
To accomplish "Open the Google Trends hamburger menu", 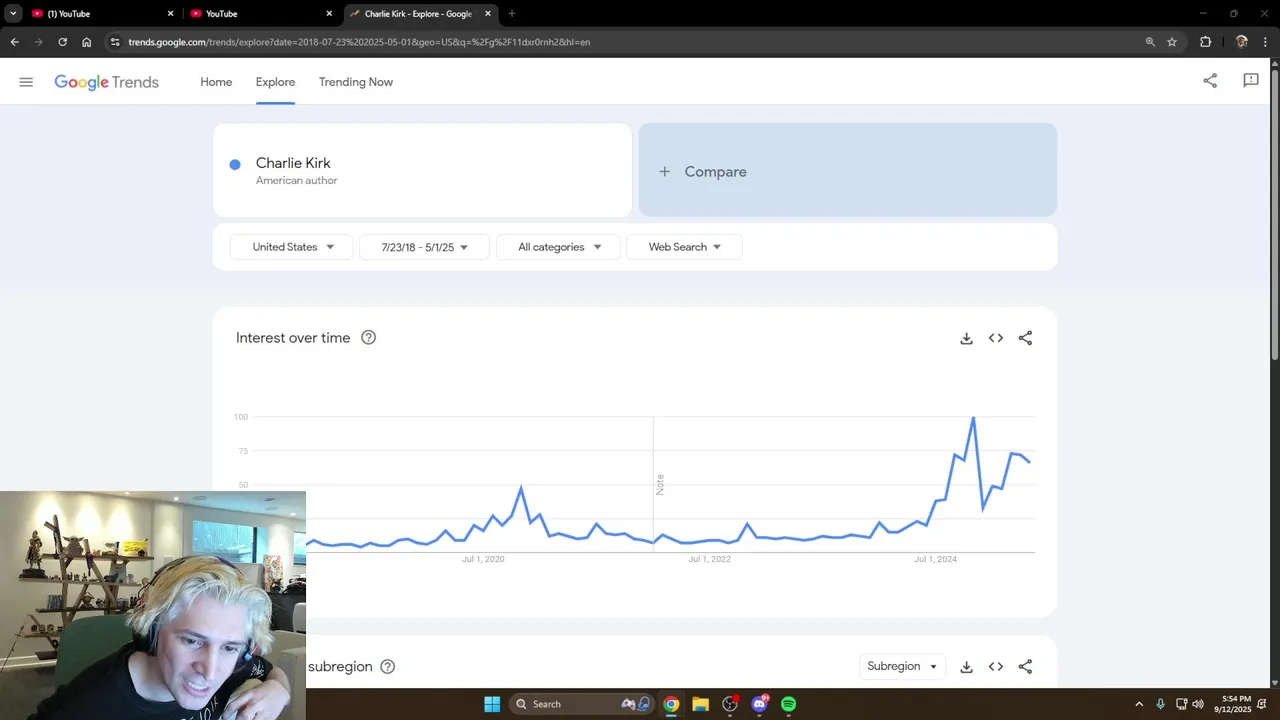I will (x=26, y=82).
